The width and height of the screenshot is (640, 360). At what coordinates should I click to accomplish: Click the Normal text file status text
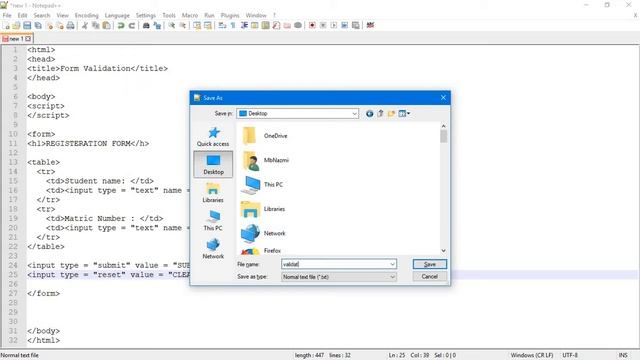coord(20,356)
